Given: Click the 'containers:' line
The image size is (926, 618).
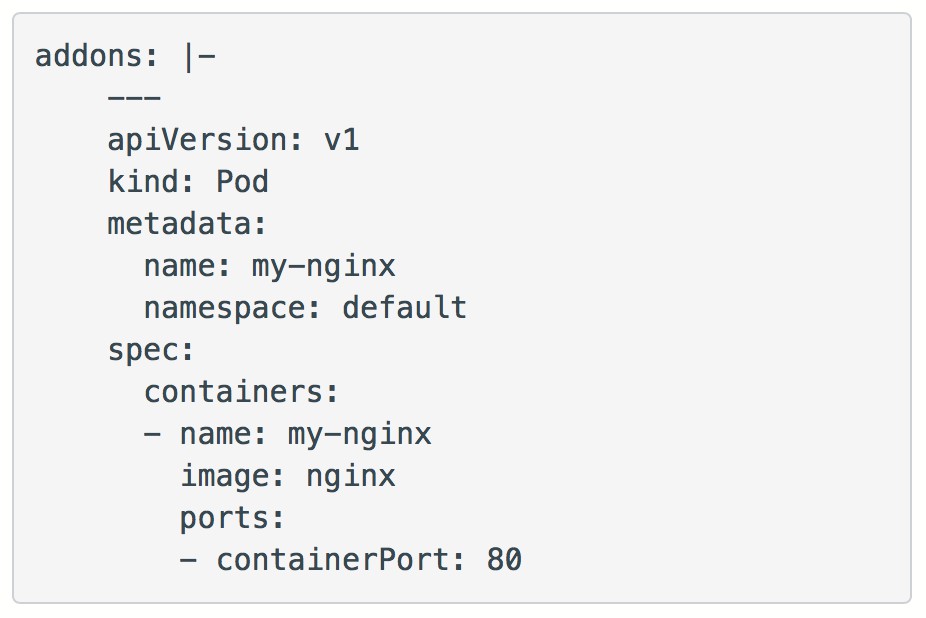Looking at the screenshot, I should coord(241,392).
